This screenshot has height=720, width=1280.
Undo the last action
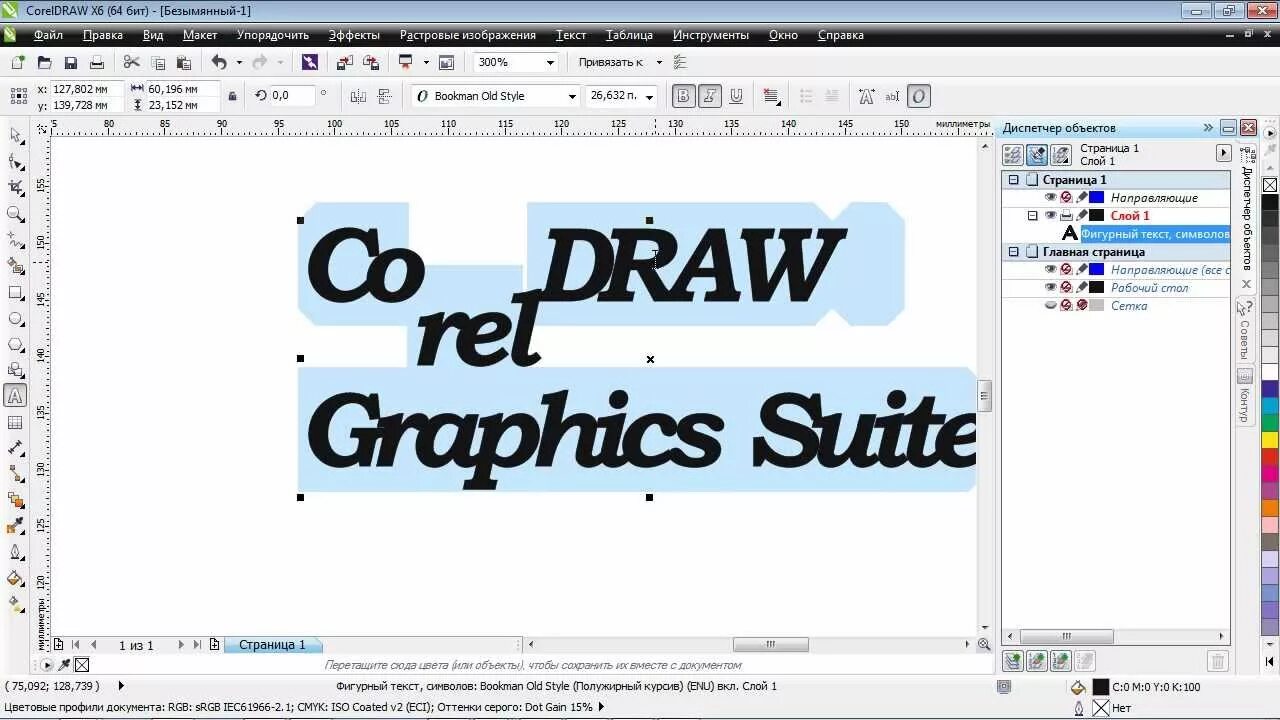219,62
